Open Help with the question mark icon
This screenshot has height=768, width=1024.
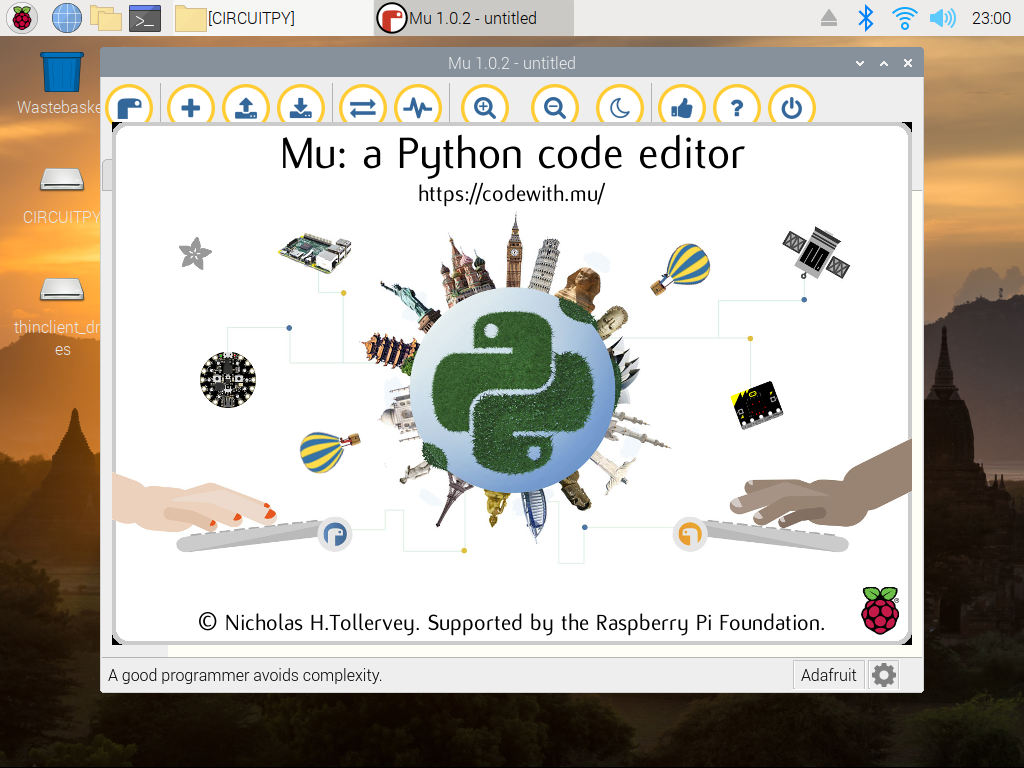[737, 104]
